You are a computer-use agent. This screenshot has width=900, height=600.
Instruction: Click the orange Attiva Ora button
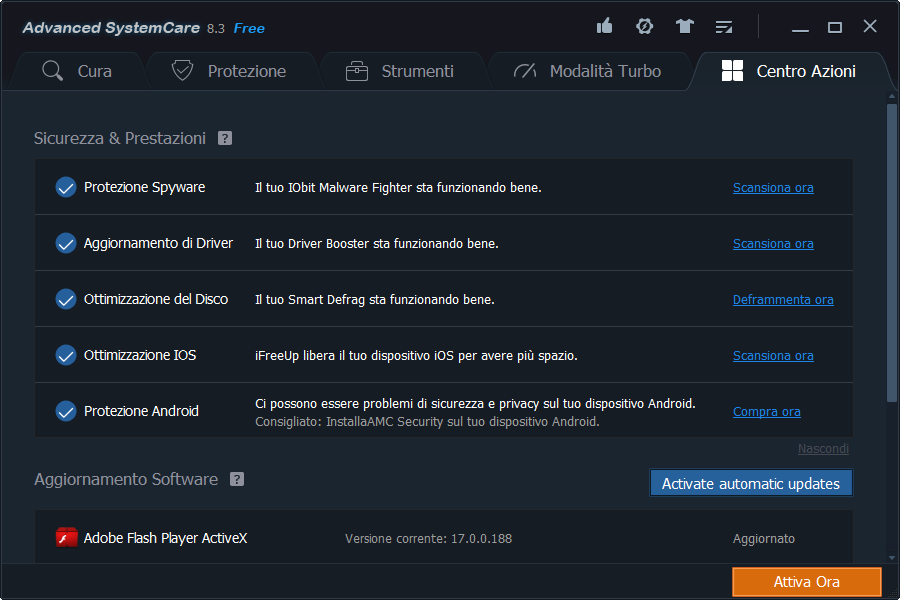806,582
